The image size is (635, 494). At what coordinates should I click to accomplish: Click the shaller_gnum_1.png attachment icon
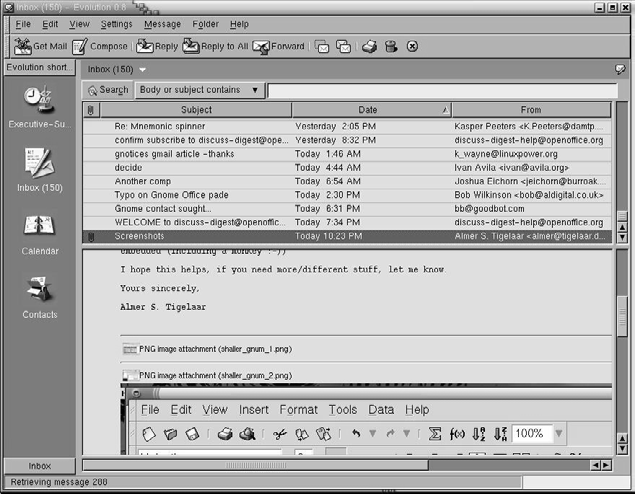(x=130, y=349)
